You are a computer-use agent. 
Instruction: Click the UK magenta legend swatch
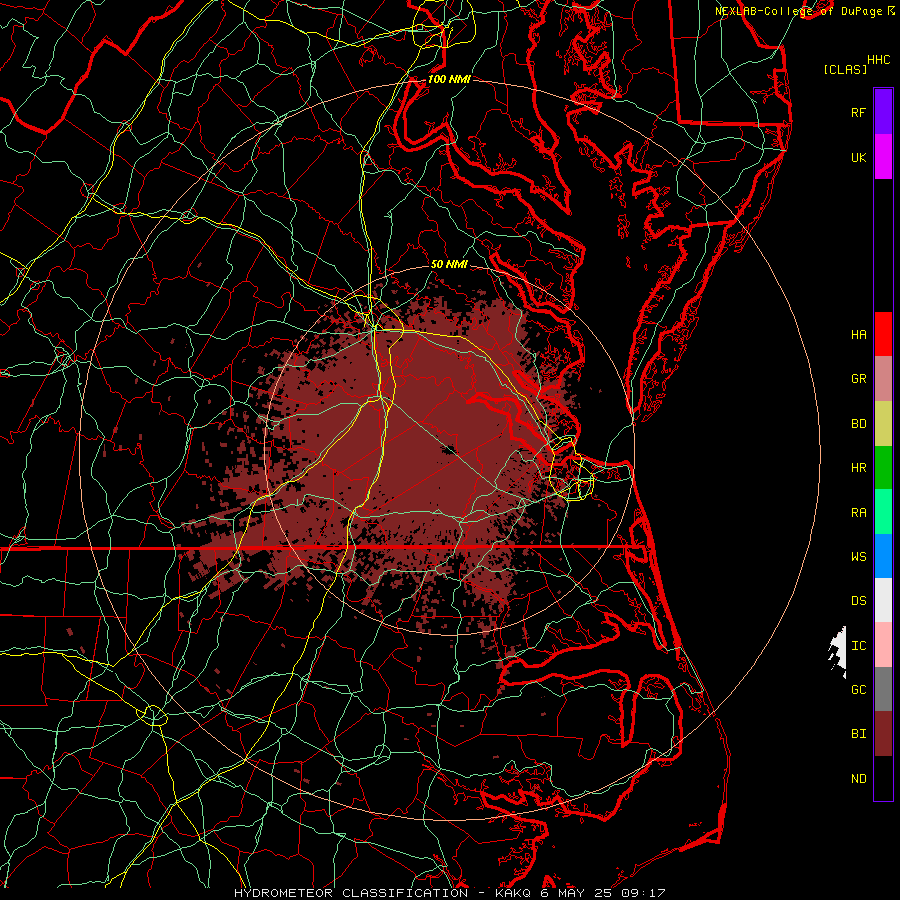tap(883, 157)
